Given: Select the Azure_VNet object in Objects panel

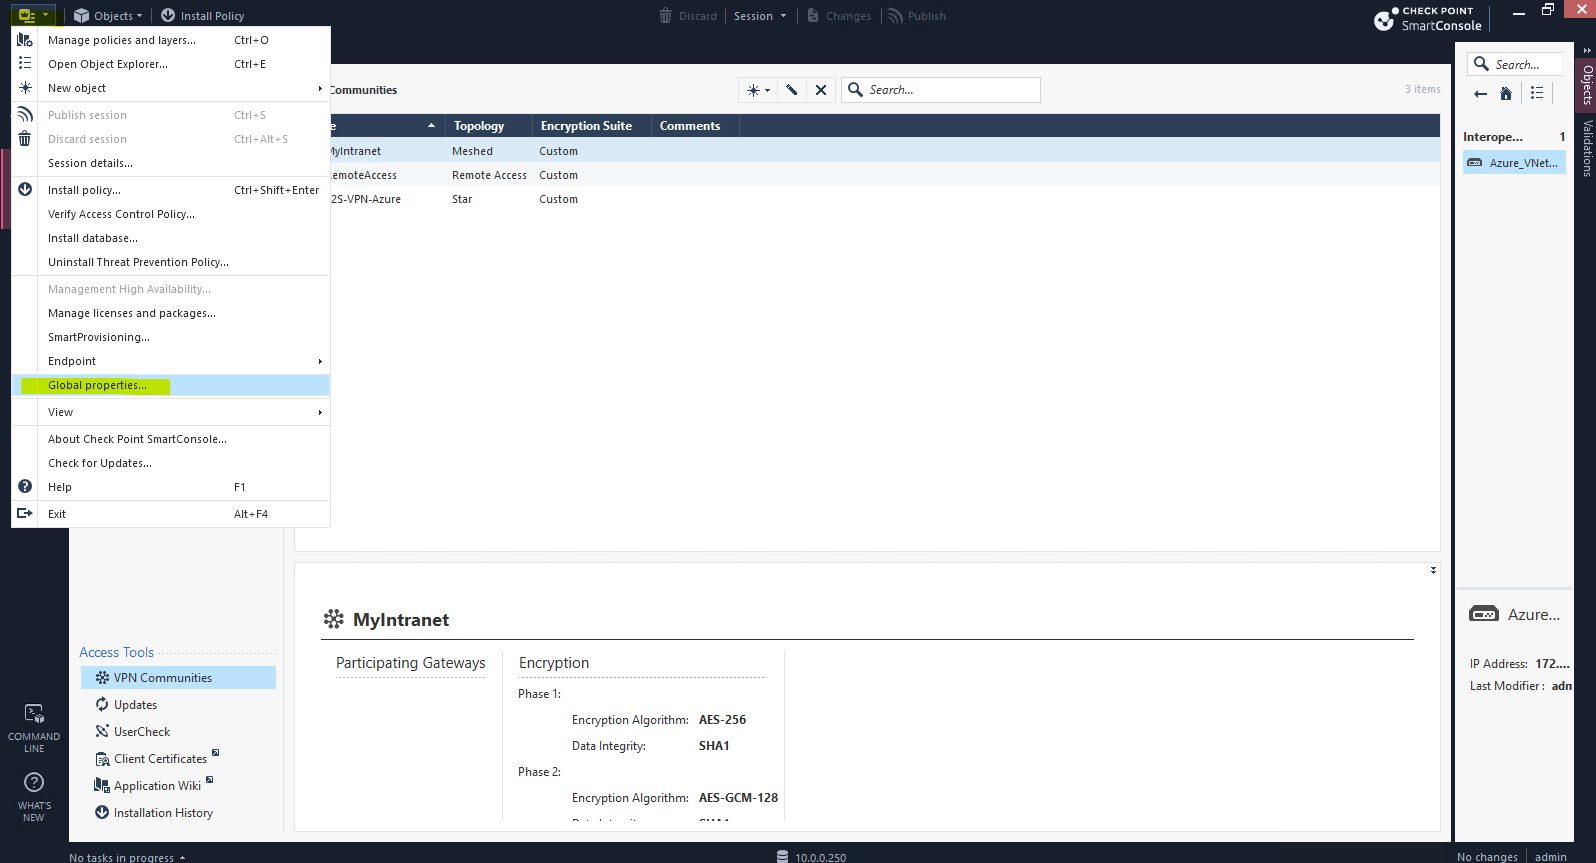Looking at the screenshot, I should [x=1514, y=163].
